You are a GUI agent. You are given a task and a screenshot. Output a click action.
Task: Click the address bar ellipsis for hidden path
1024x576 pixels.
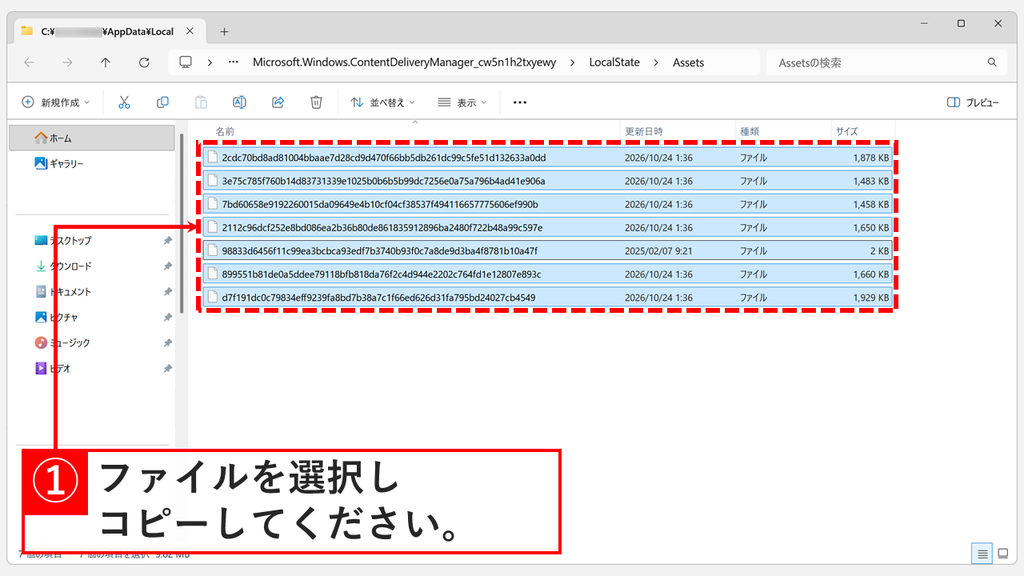coord(233,62)
